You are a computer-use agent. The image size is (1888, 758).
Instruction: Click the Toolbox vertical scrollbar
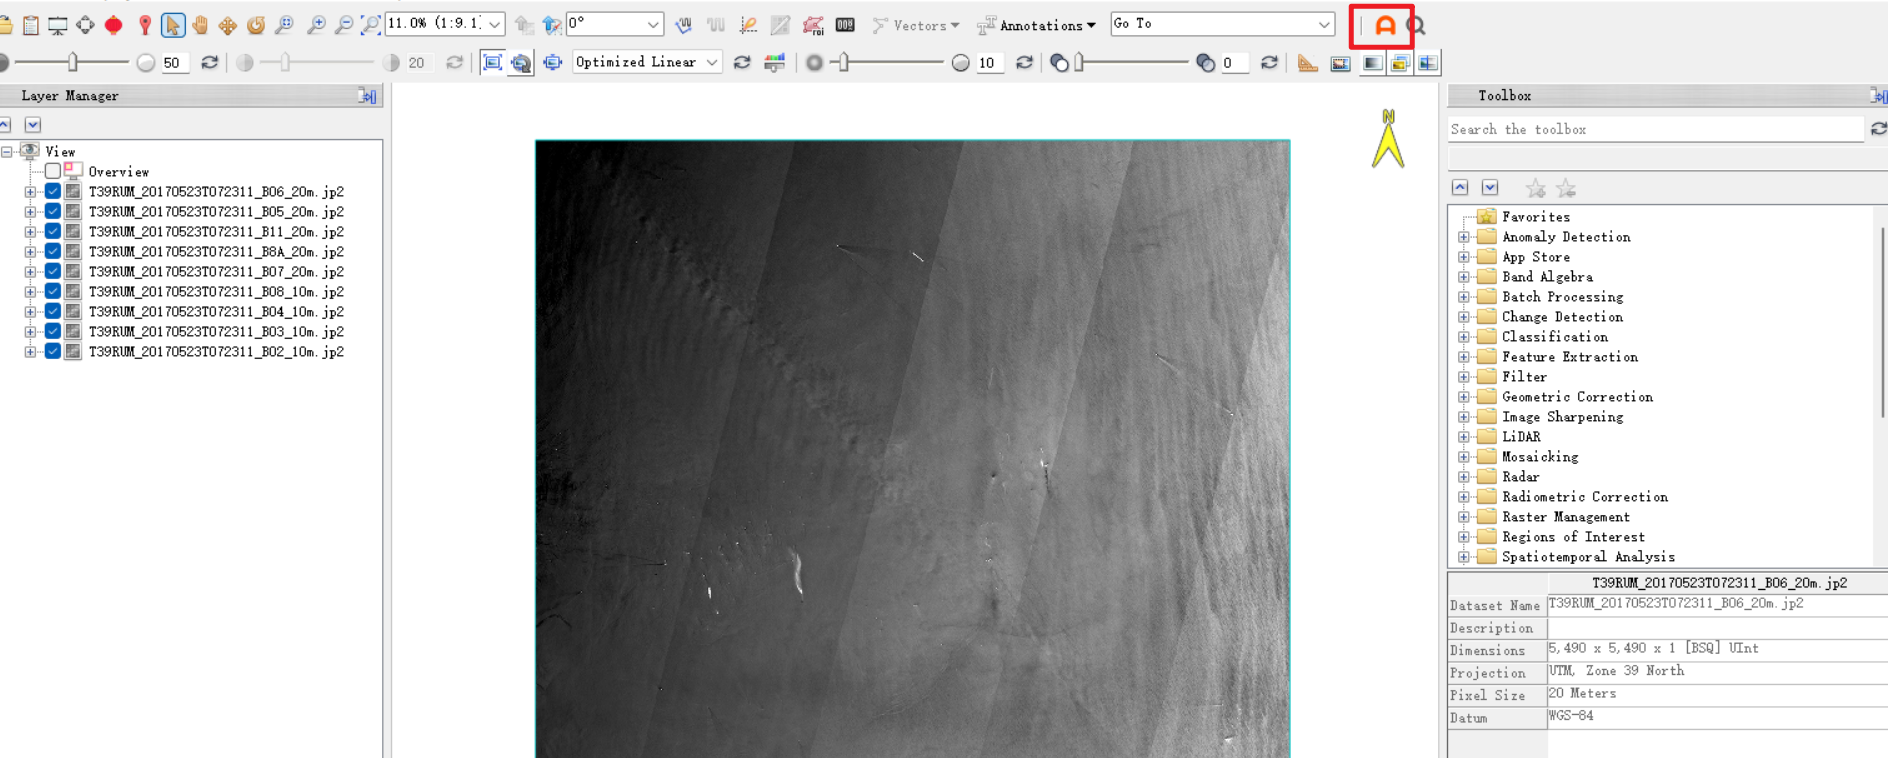(1881, 322)
